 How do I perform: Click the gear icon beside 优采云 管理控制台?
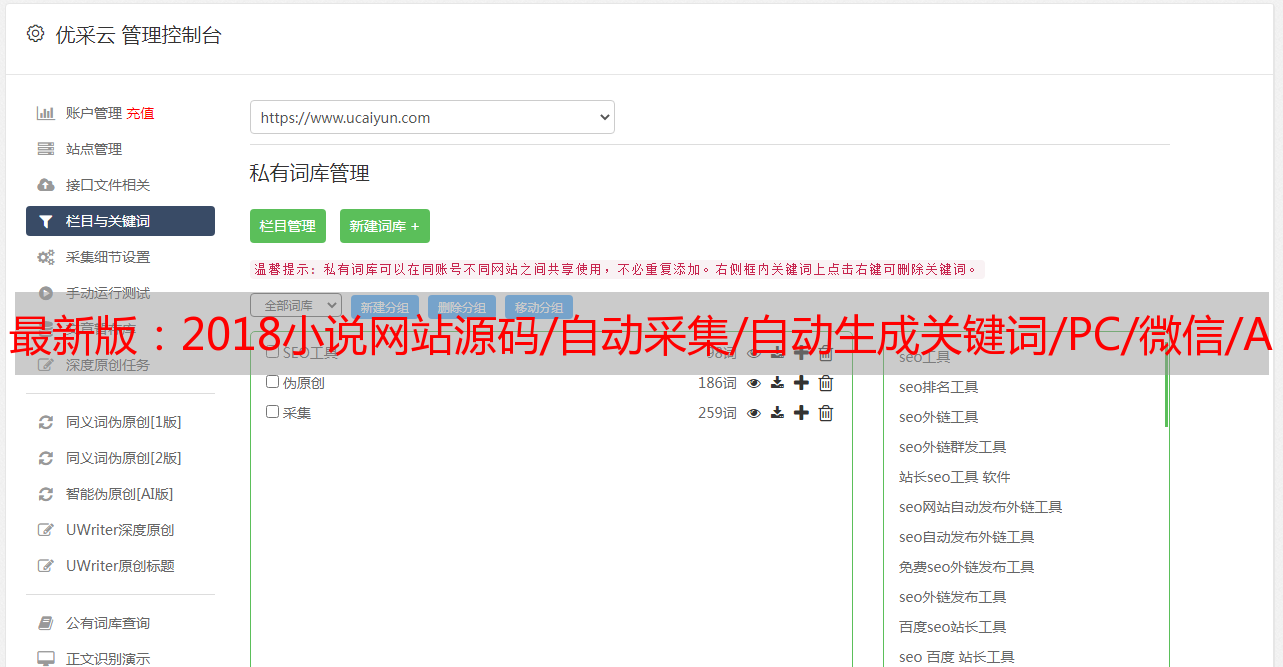[x=35, y=34]
